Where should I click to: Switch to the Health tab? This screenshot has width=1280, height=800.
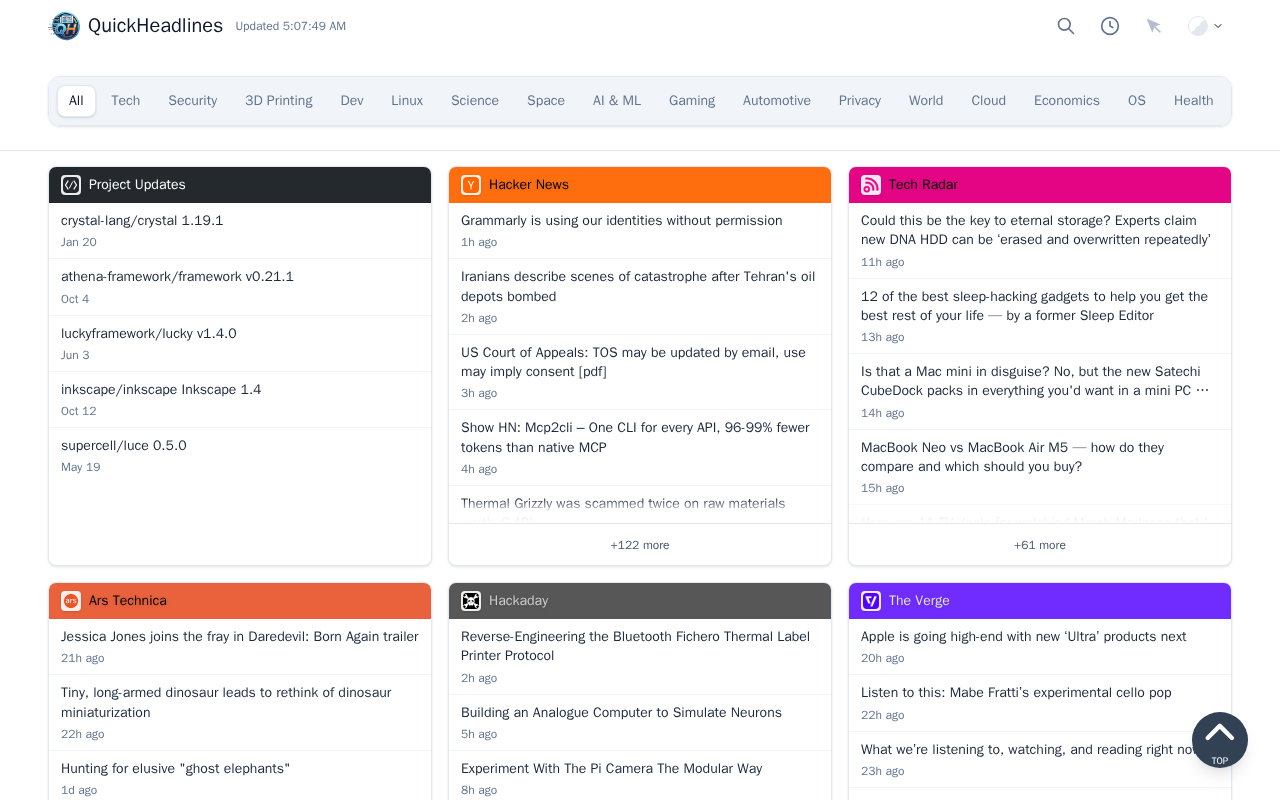click(1194, 101)
